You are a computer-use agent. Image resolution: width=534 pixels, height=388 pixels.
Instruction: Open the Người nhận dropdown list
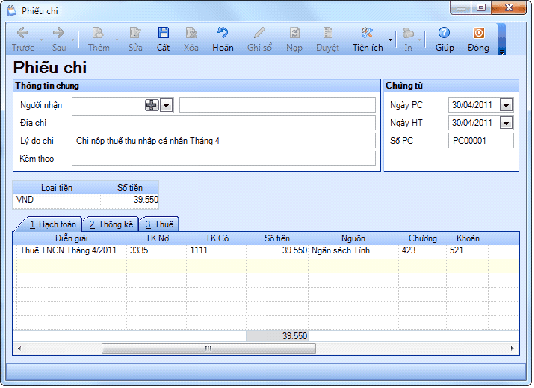(167, 105)
